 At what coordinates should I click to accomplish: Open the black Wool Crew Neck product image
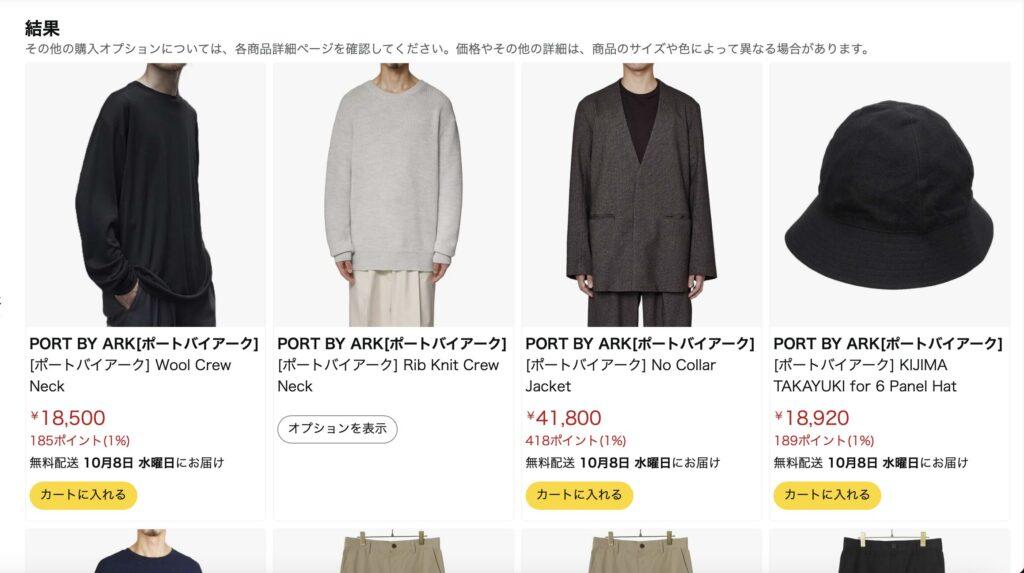click(x=146, y=195)
